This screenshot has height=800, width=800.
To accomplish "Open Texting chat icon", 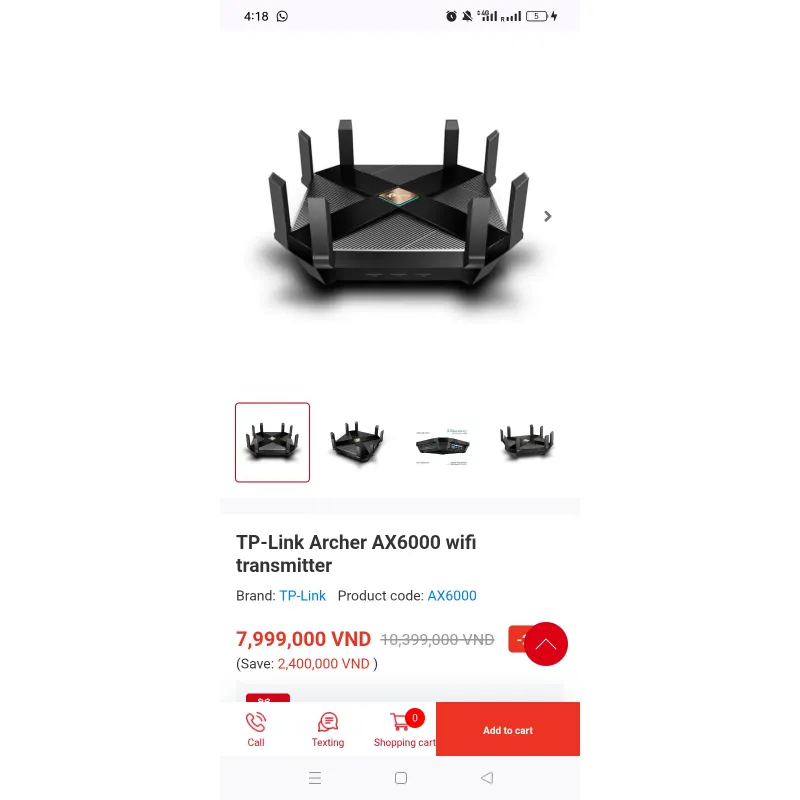I will tap(328, 722).
